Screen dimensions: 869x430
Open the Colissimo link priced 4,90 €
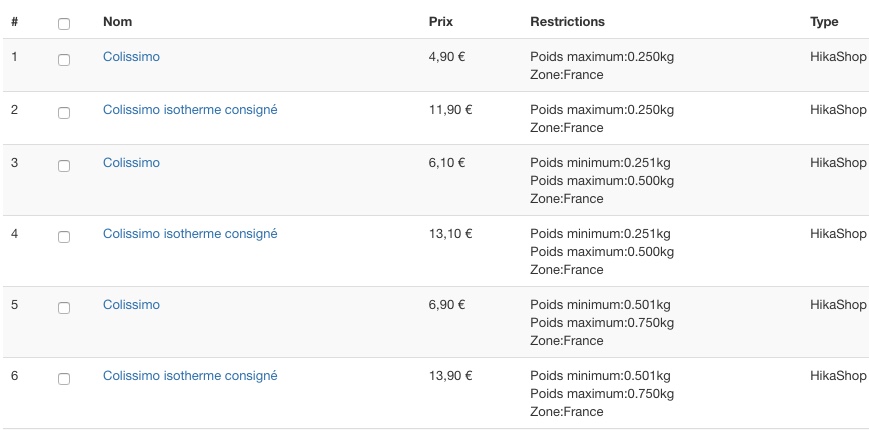tap(131, 57)
